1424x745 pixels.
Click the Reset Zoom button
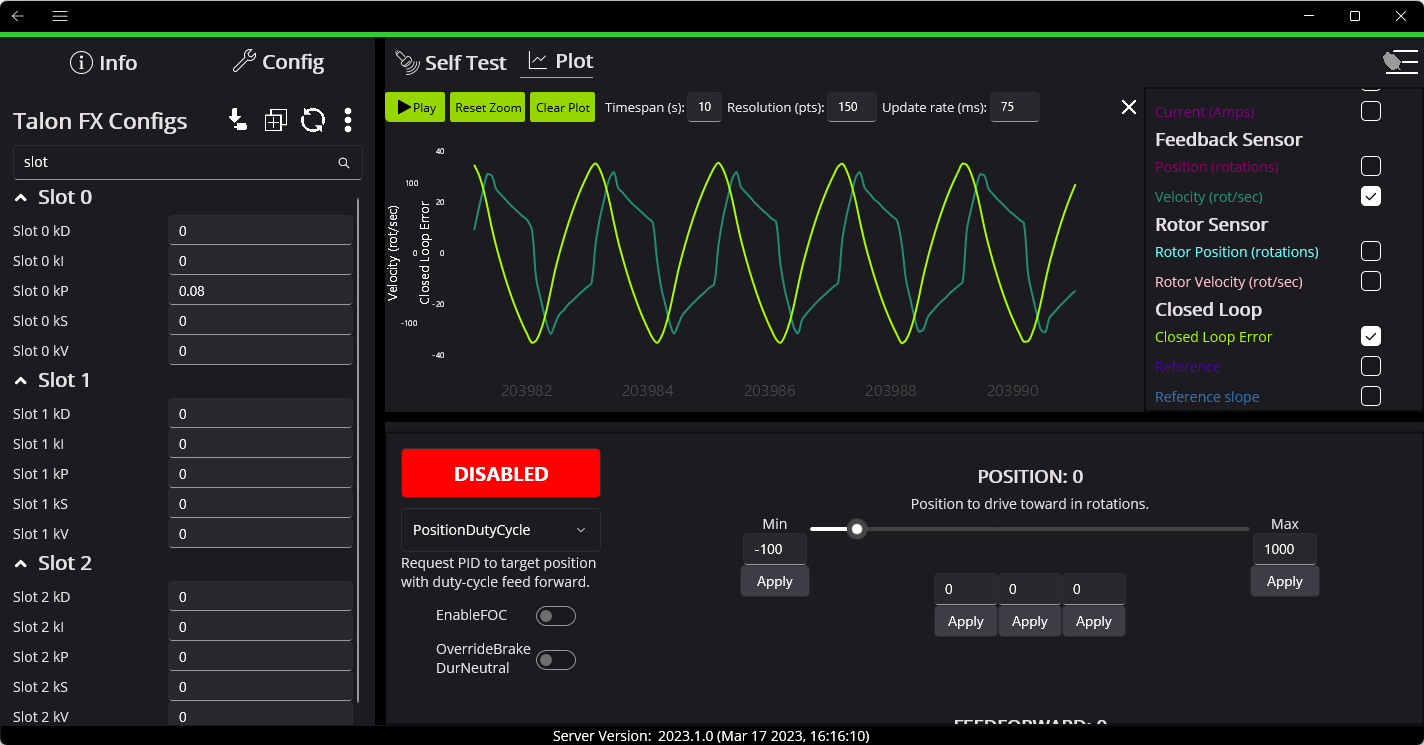click(x=488, y=107)
